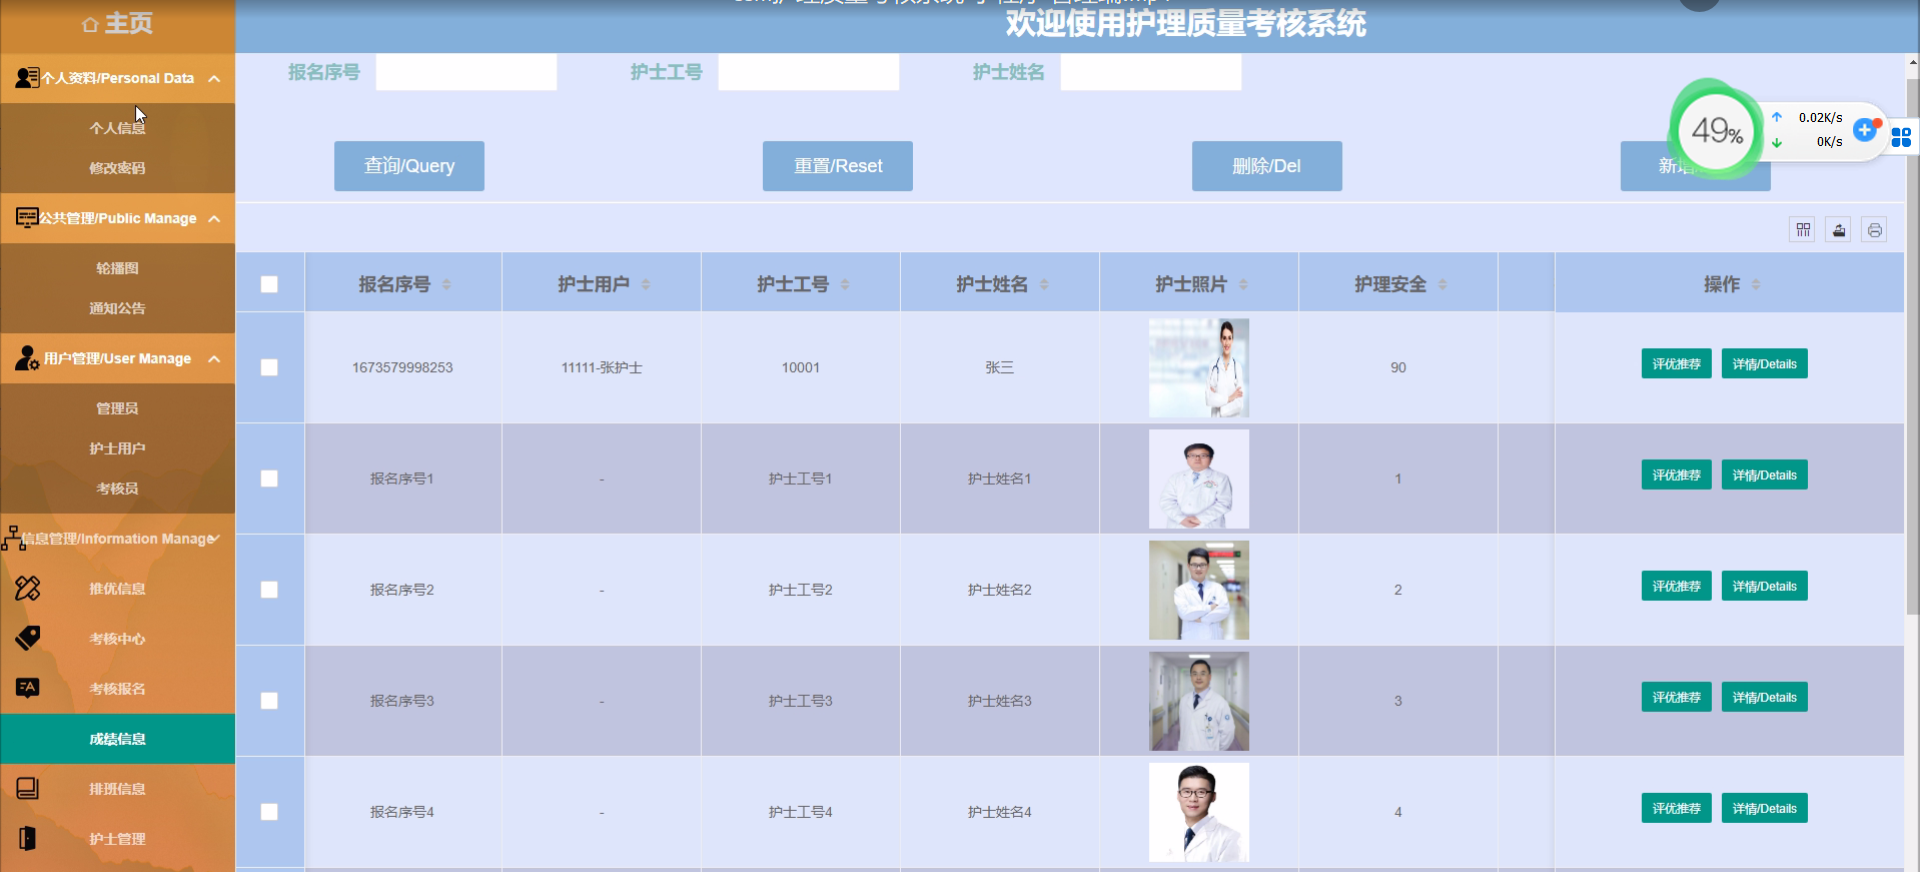Image resolution: width=1920 pixels, height=872 pixels.
Task: Check the 报名序号4 row checkbox
Action: [x=269, y=811]
